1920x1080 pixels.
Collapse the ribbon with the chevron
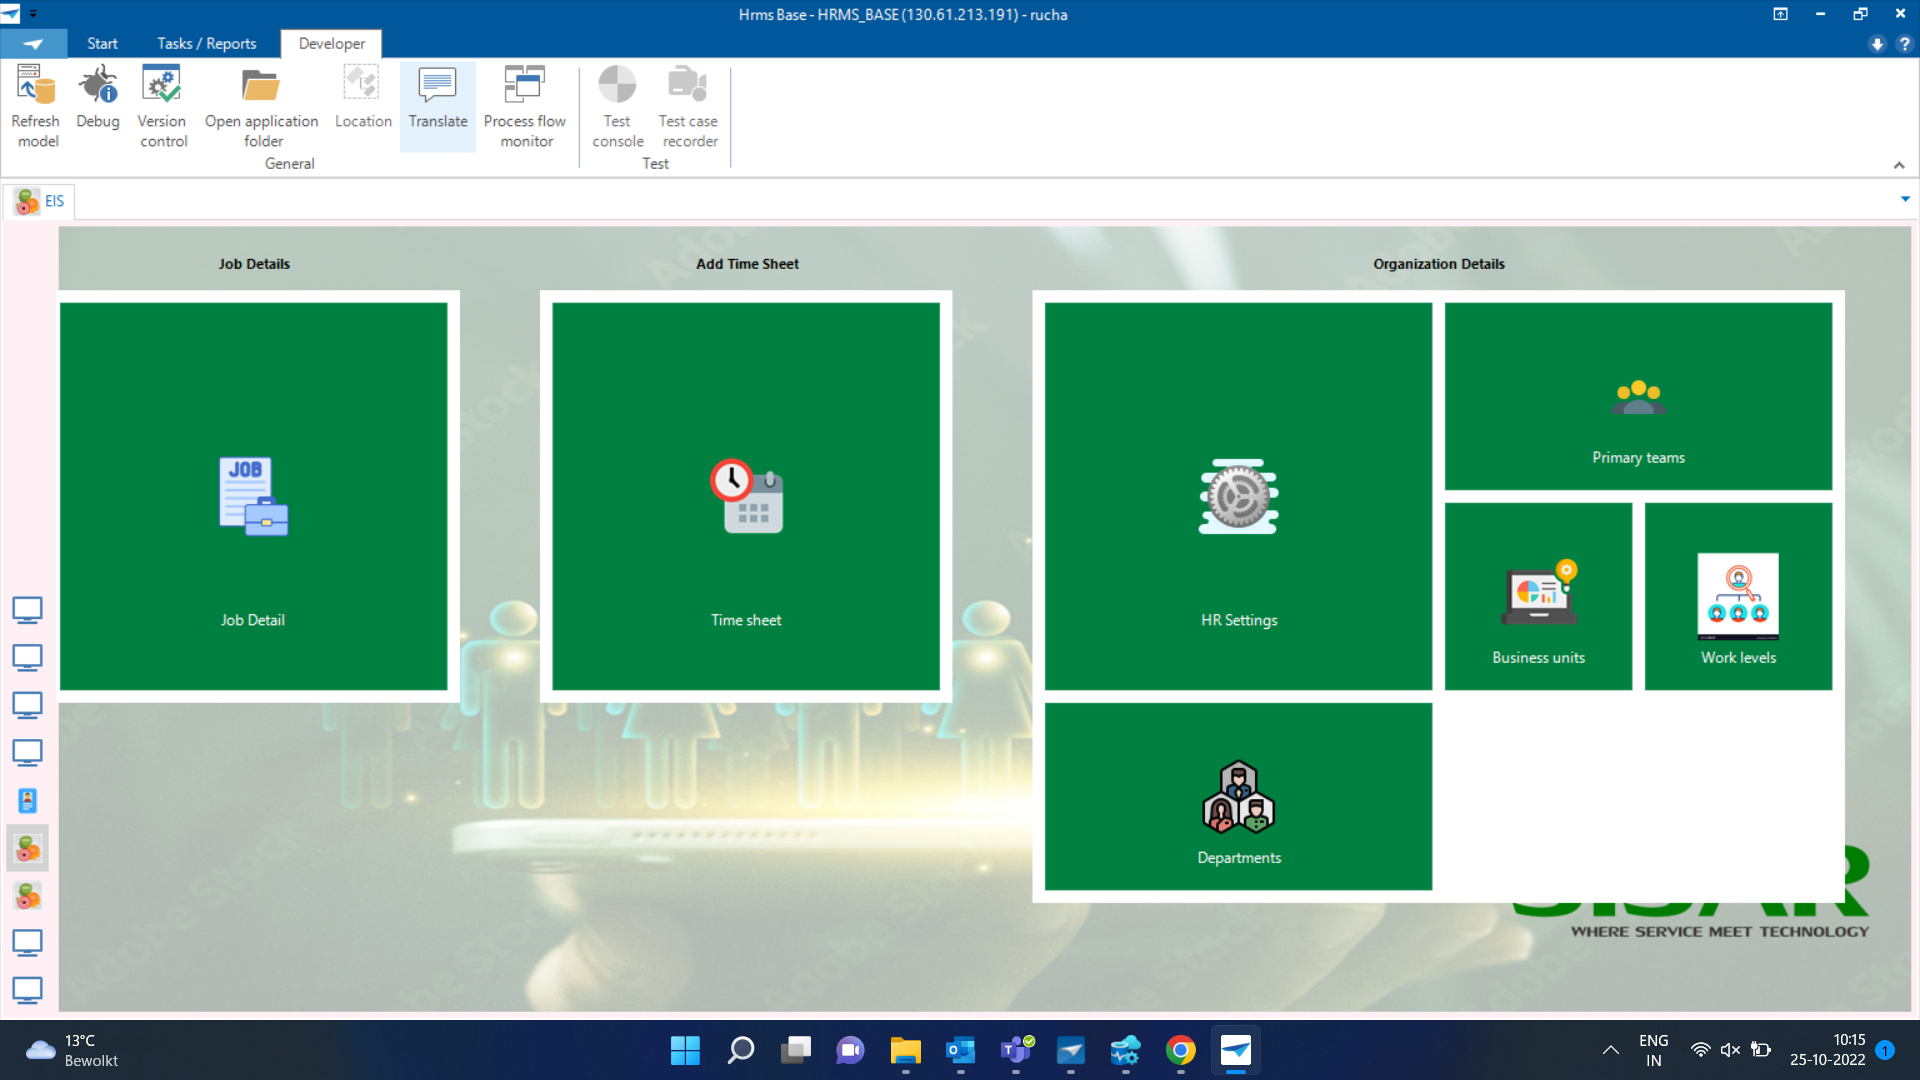(1899, 166)
